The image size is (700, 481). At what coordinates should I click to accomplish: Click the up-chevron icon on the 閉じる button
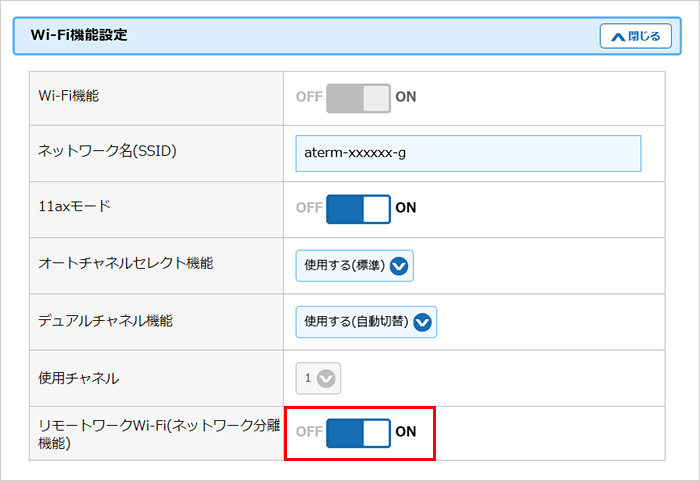(x=616, y=36)
